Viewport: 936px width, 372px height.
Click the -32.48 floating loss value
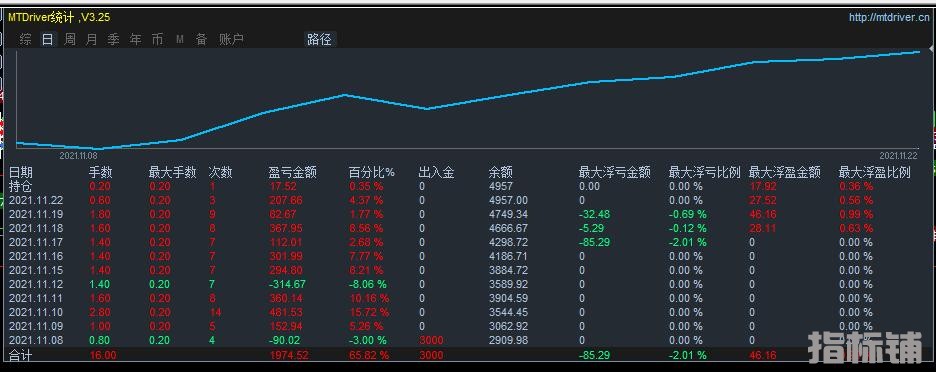coord(594,214)
